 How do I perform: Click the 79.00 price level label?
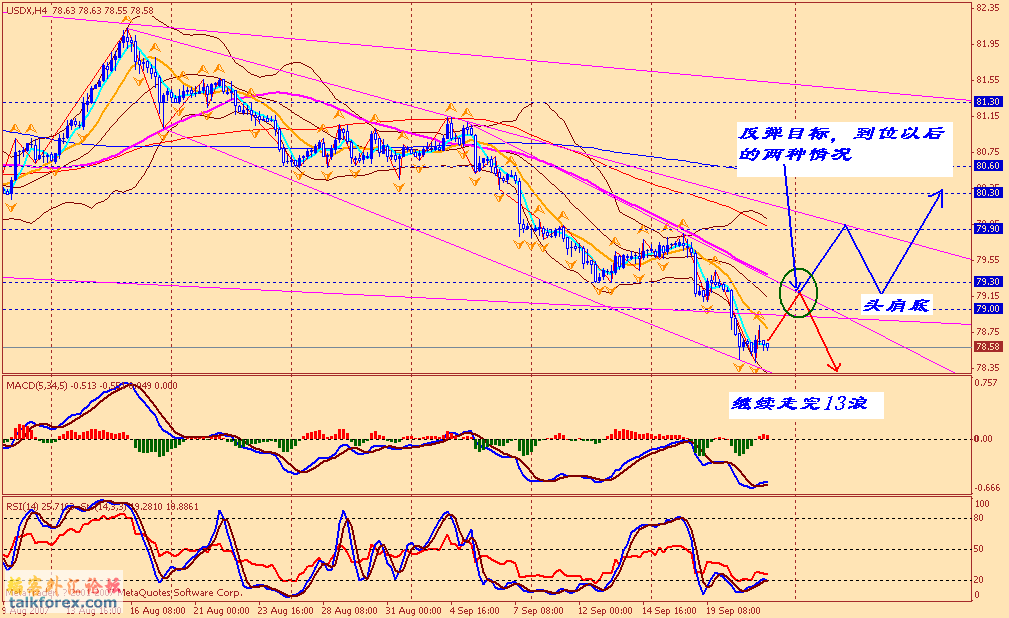tap(988, 309)
